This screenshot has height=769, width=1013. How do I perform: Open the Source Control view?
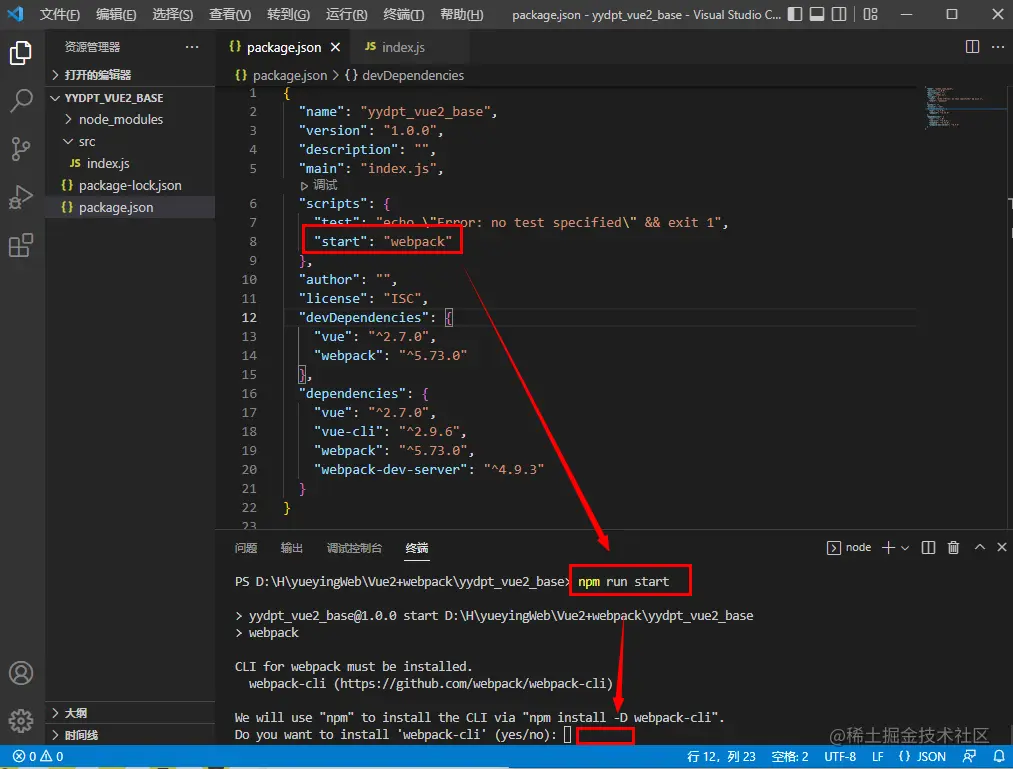point(21,149)
